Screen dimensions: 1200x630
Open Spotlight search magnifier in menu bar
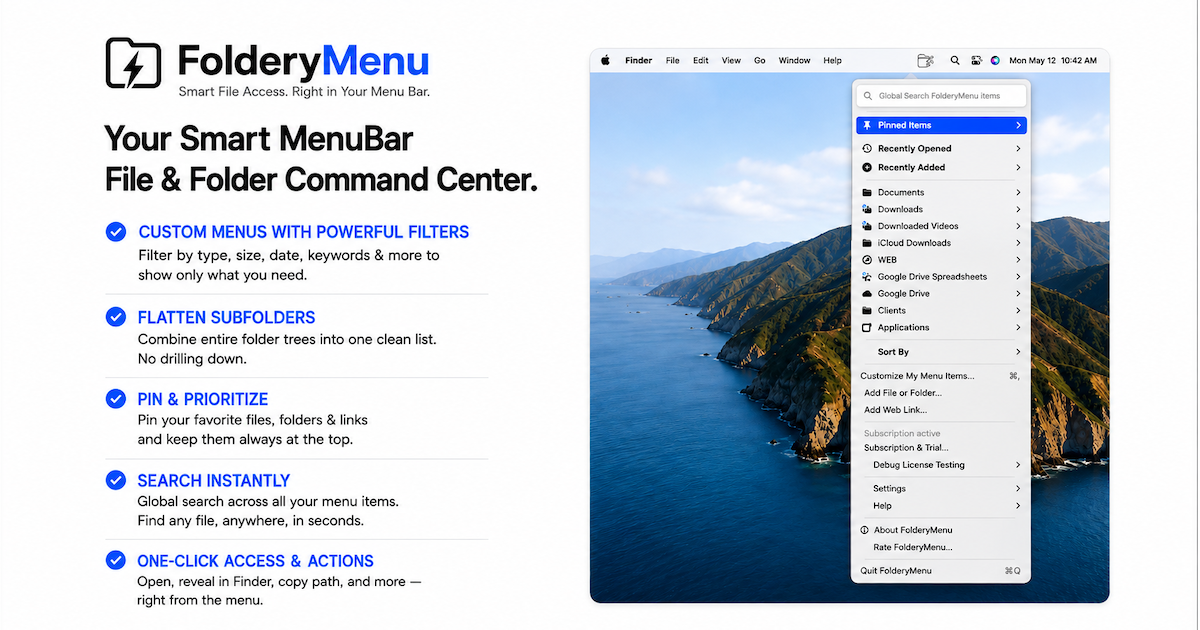tap(955, 60)
